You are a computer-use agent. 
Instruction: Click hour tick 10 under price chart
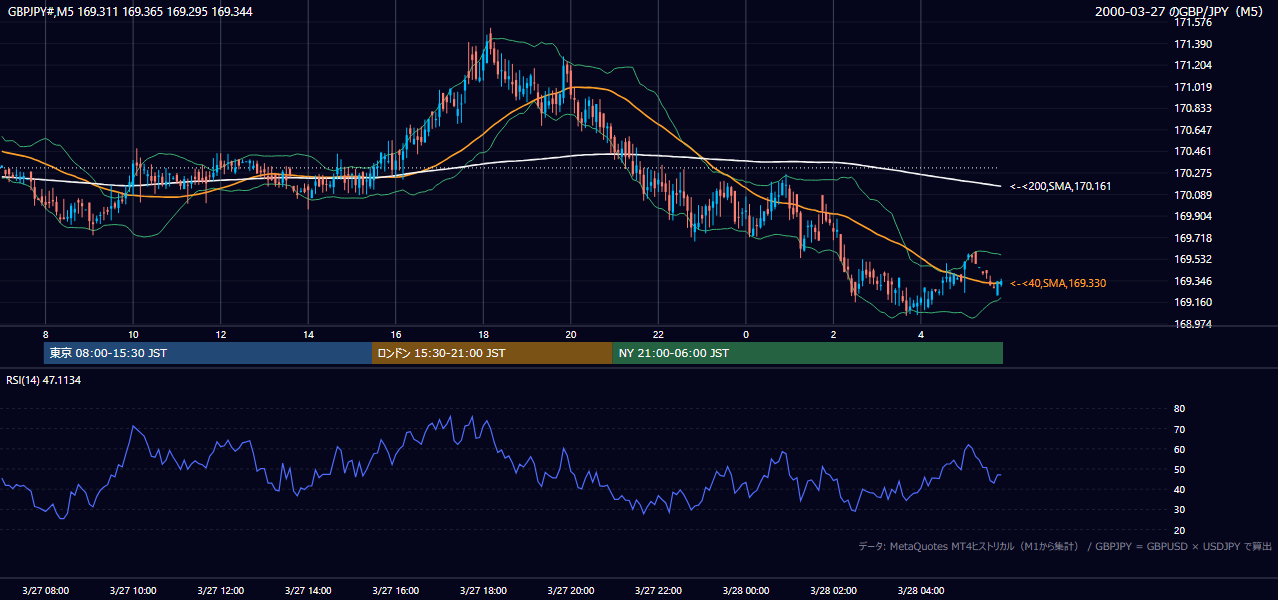pyautogui.click(x=133, y=335)
